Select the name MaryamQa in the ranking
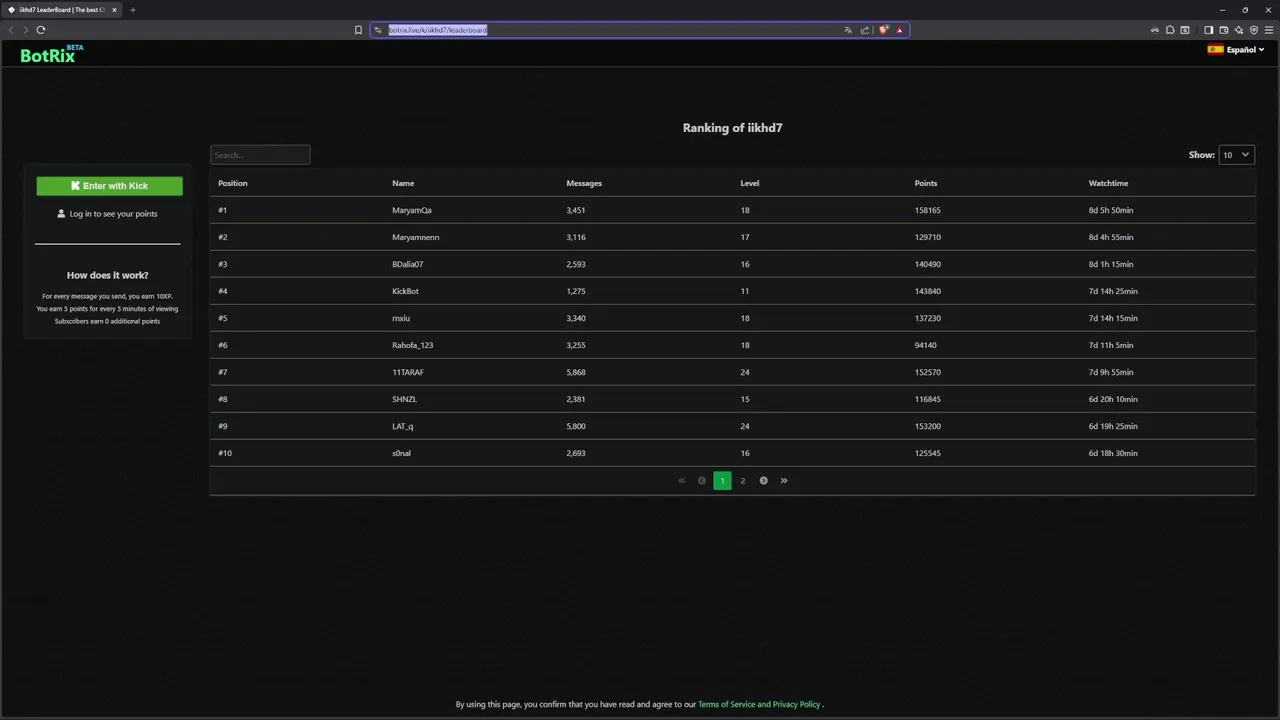This screenshot has height=720, width=1280. click(412, 211)
